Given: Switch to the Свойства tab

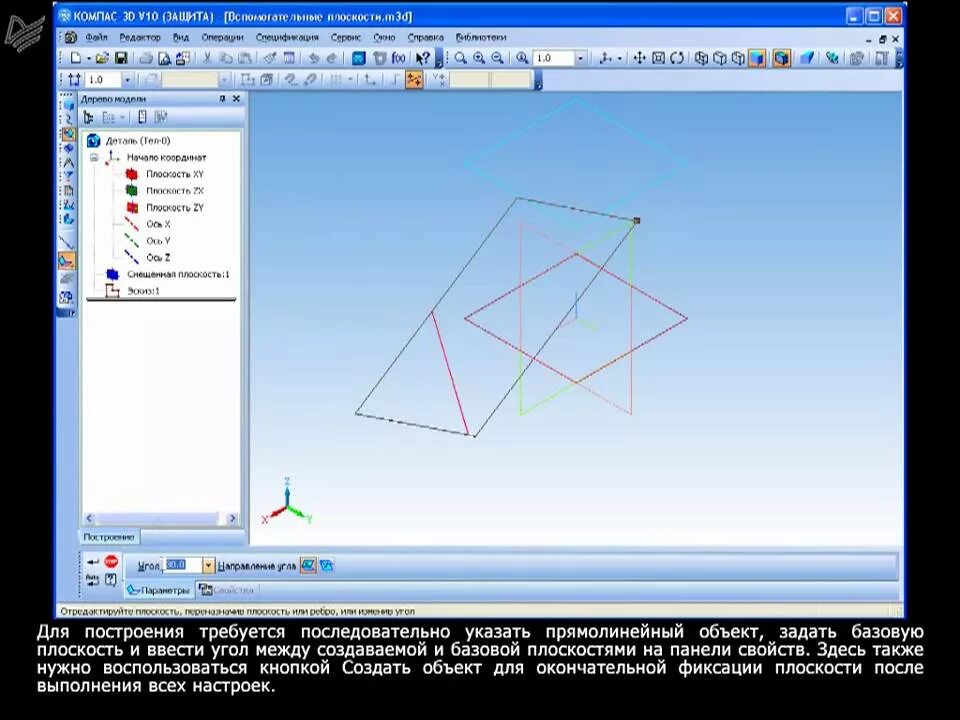Looking at the screenshot, I should point(227,590).
